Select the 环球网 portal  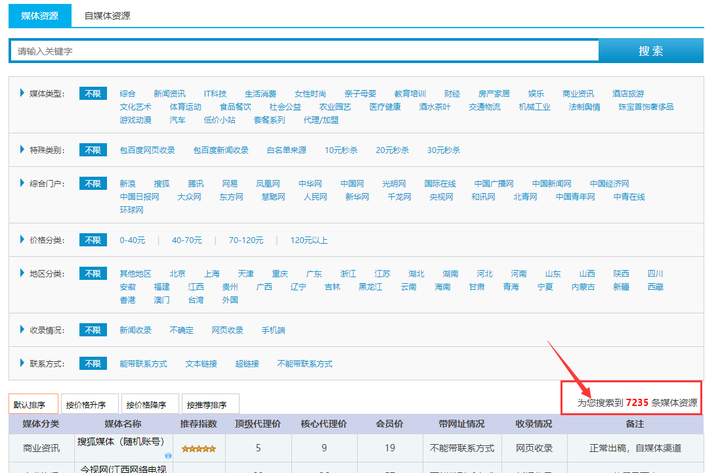pyautogui.click(x=132, y=210)
